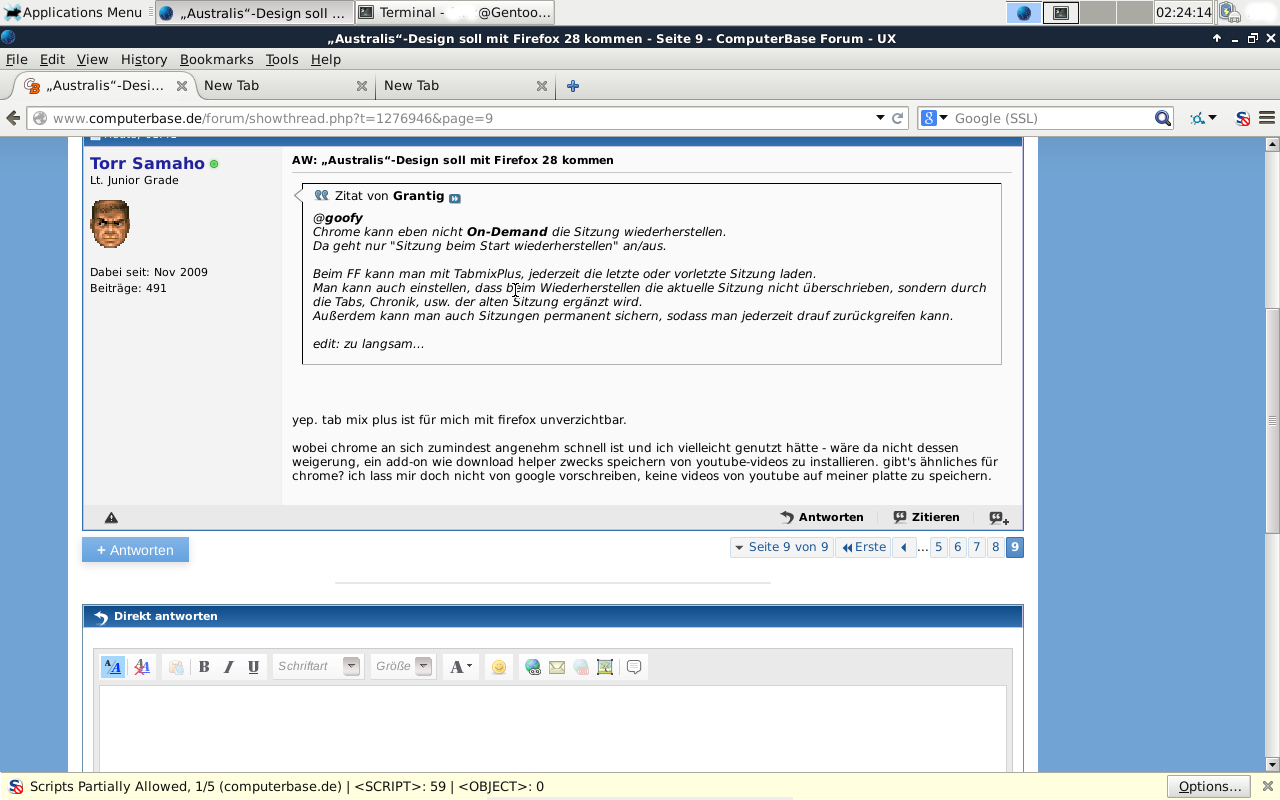Open the Applications Menu
This screenshot has height=800, width=1280.
coord(72,12)
